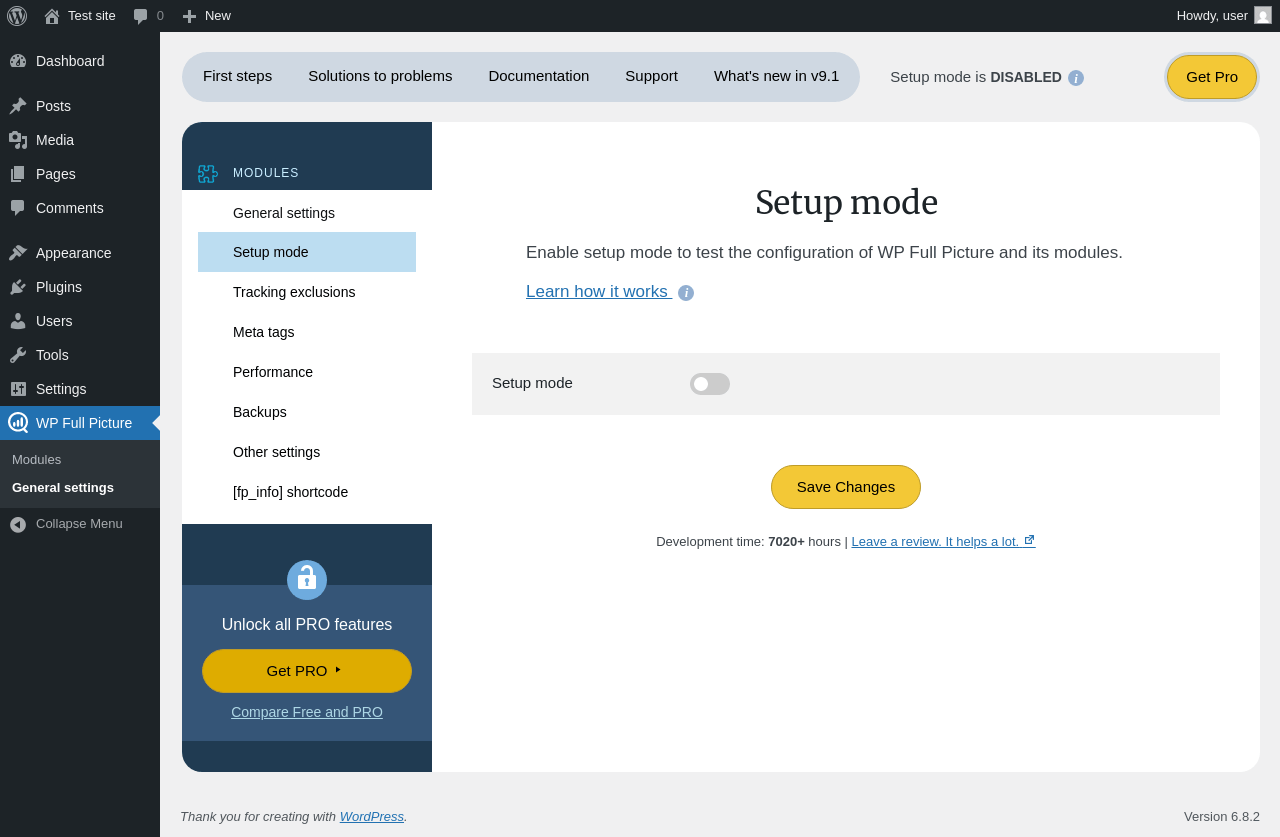Click the Appearance brush icon
This screenshot has width=1280, height=837.
point(18,253)
